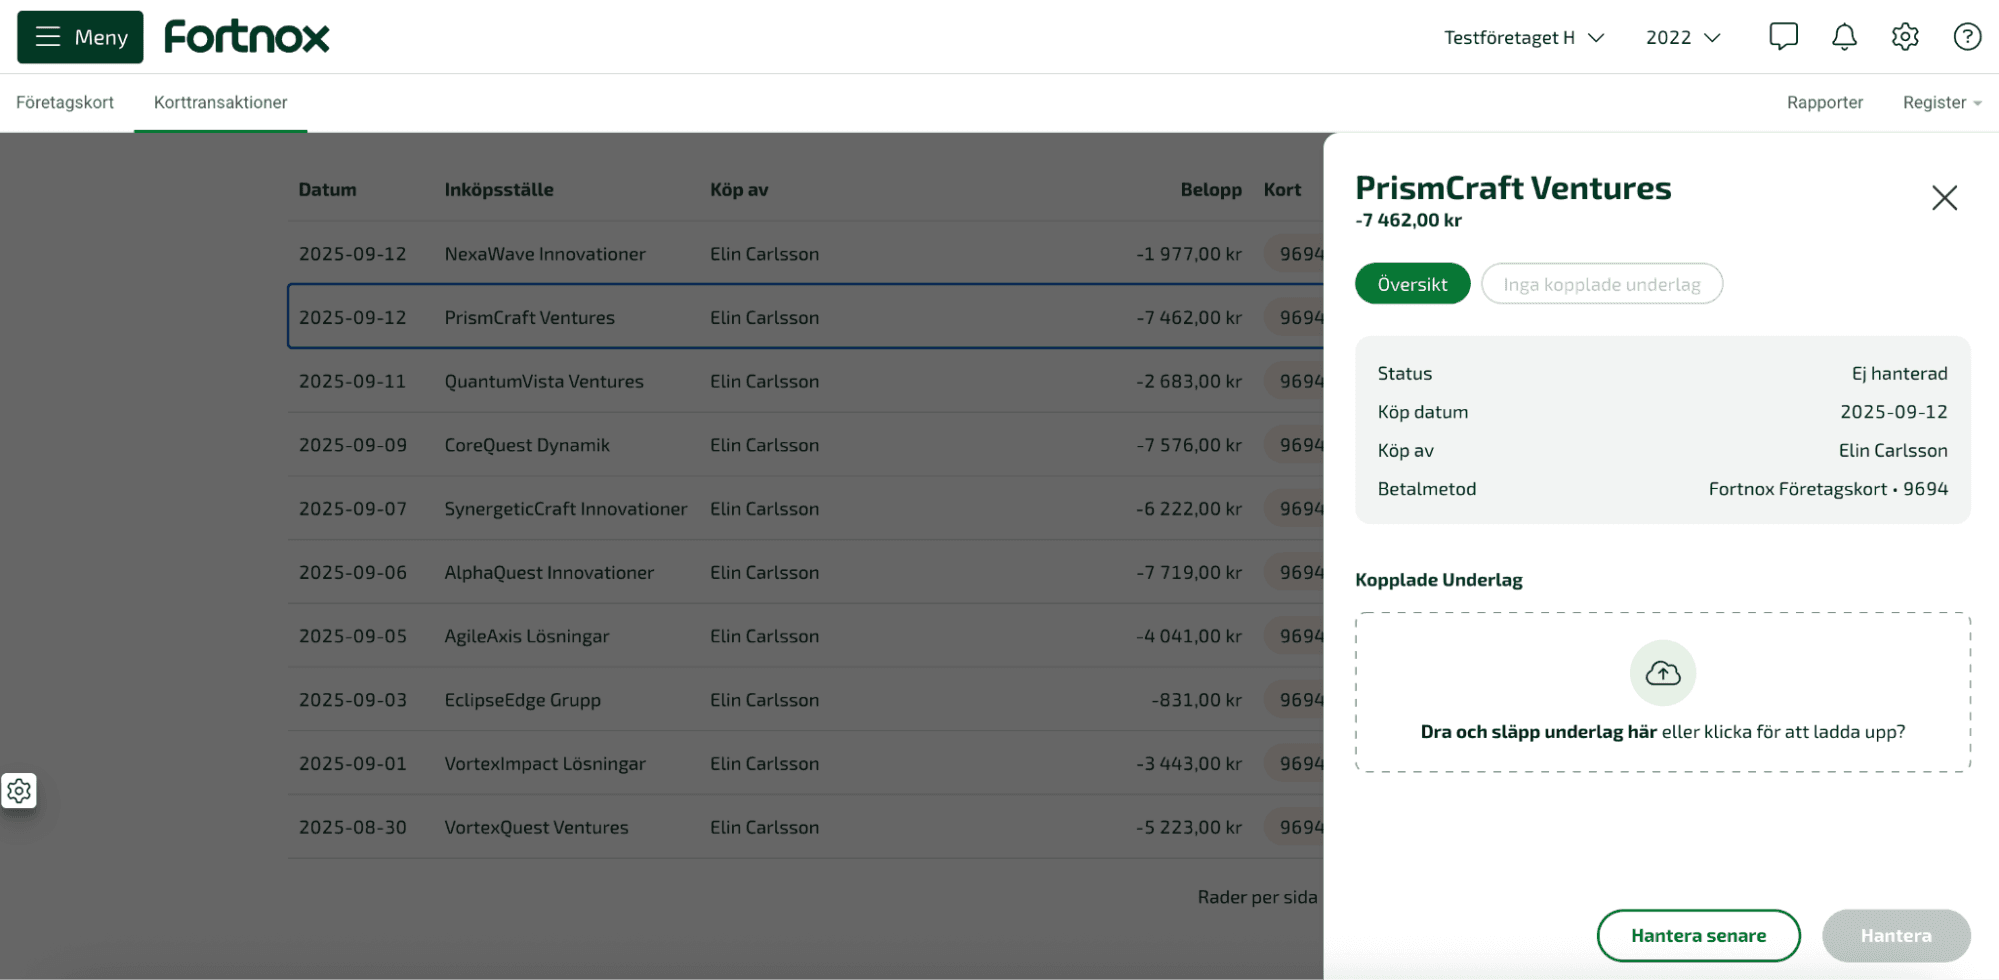Open the notifications bell
1999x980 pixels.
pyautogui.click(x=1843, y=37)
